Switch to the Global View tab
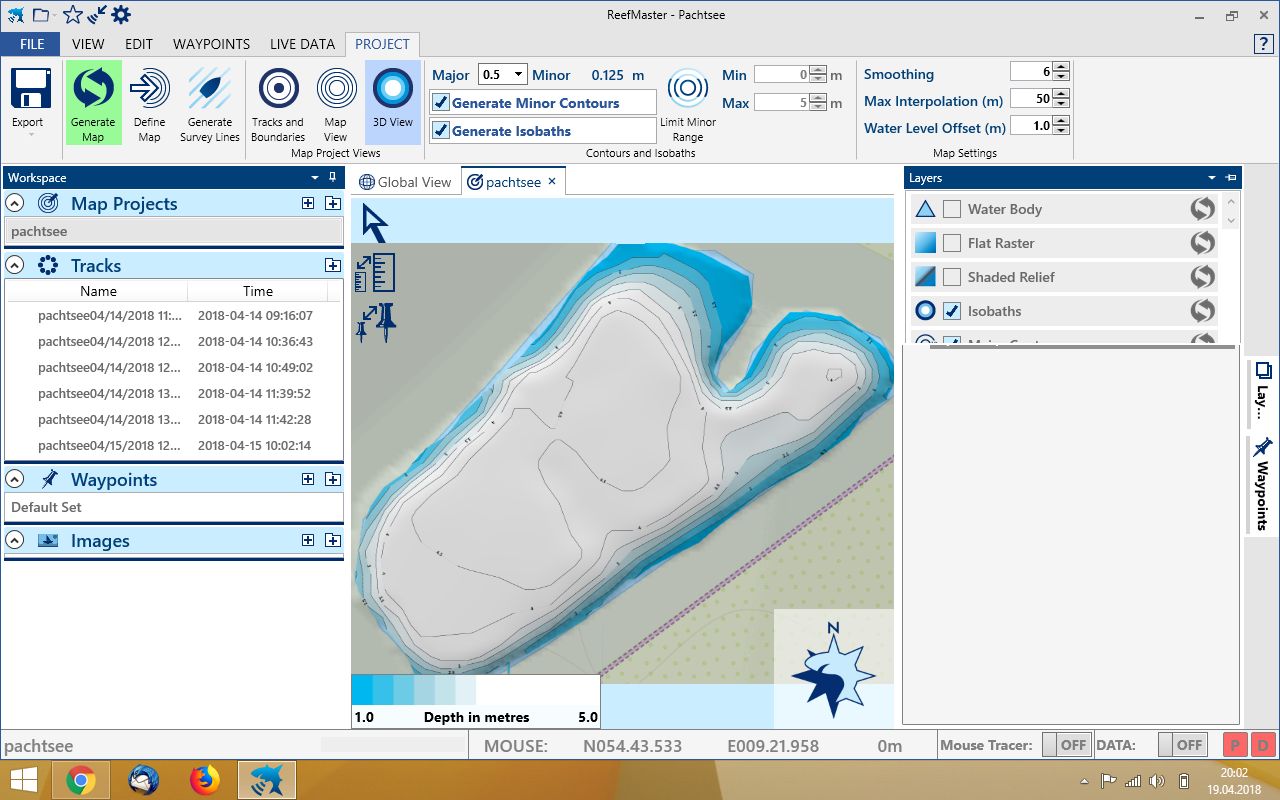1280x800 pixels. tap(406, 182)
